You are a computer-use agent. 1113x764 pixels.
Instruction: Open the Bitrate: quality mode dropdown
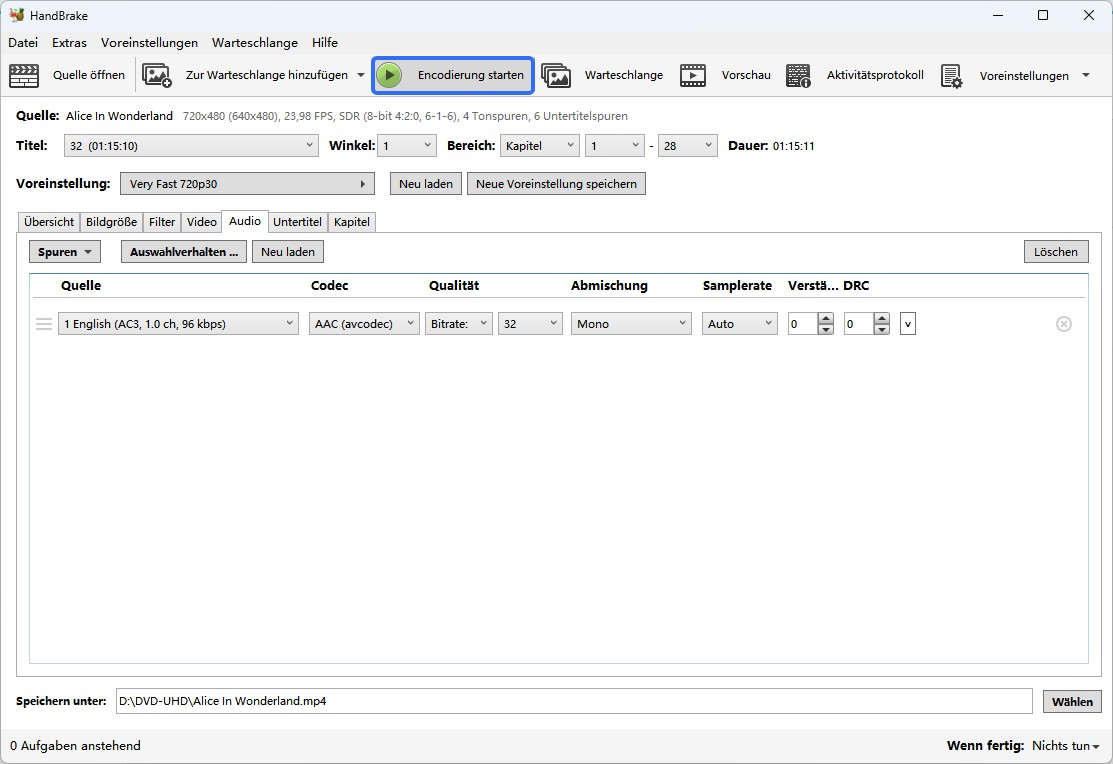(459, 324)
